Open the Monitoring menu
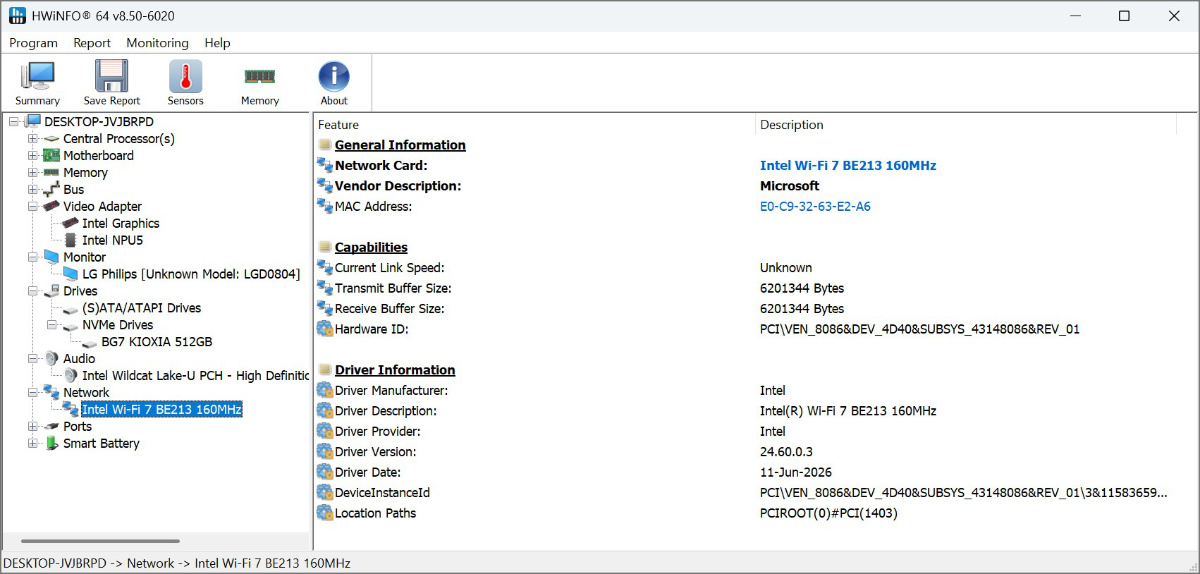Image resolution: width=1200 pixels, height=574 pixels. point(157,43)
